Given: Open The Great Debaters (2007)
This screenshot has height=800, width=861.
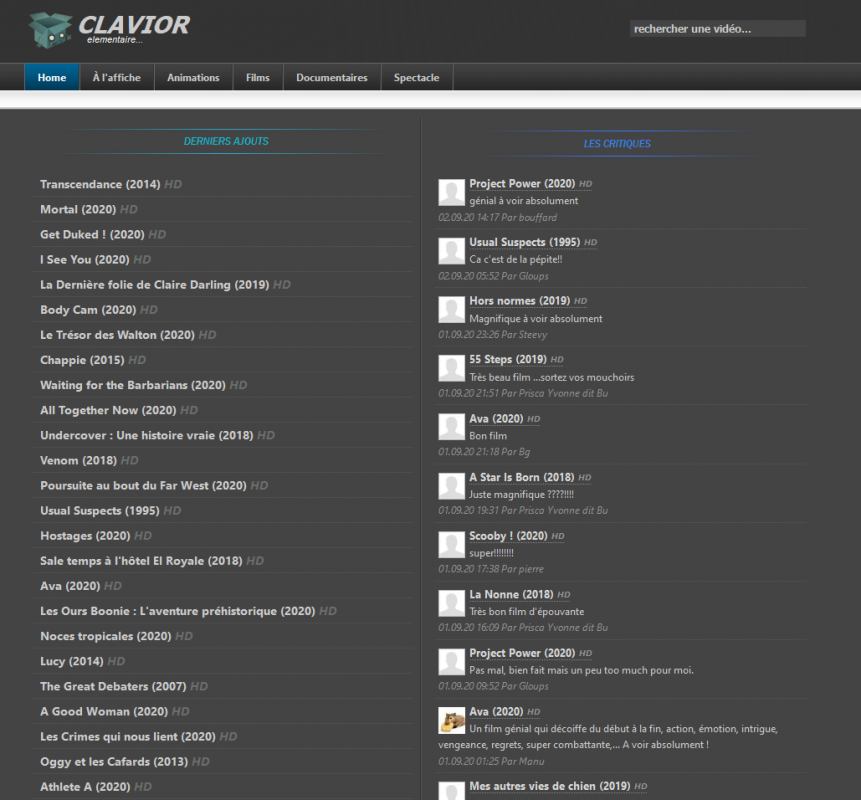Looking at the screenshot, I should coord(113,687).
